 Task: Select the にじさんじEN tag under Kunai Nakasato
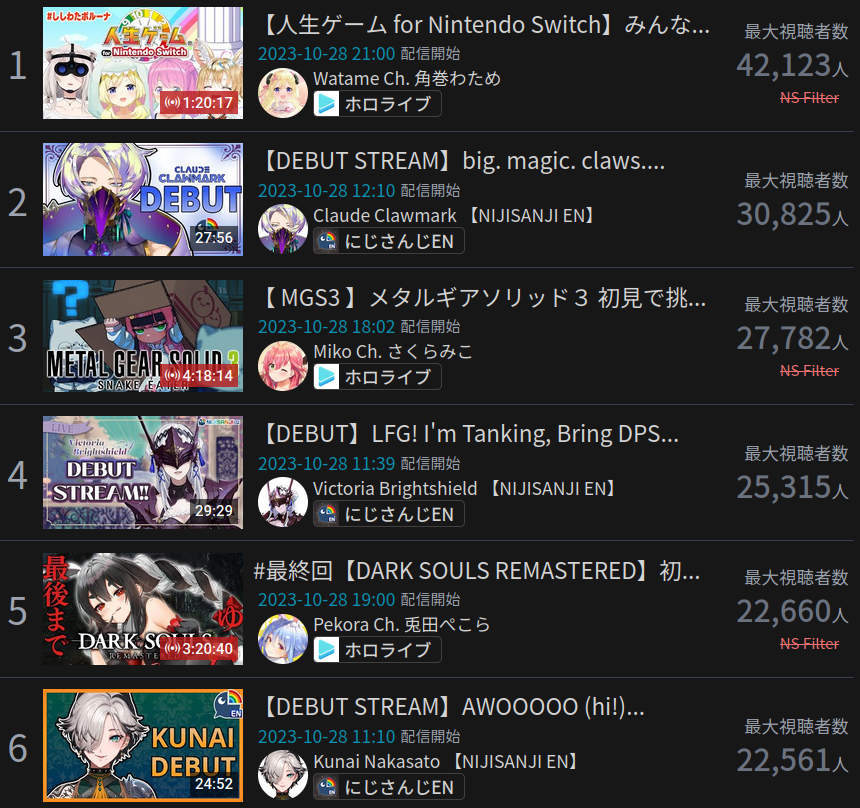click(389, 787)
